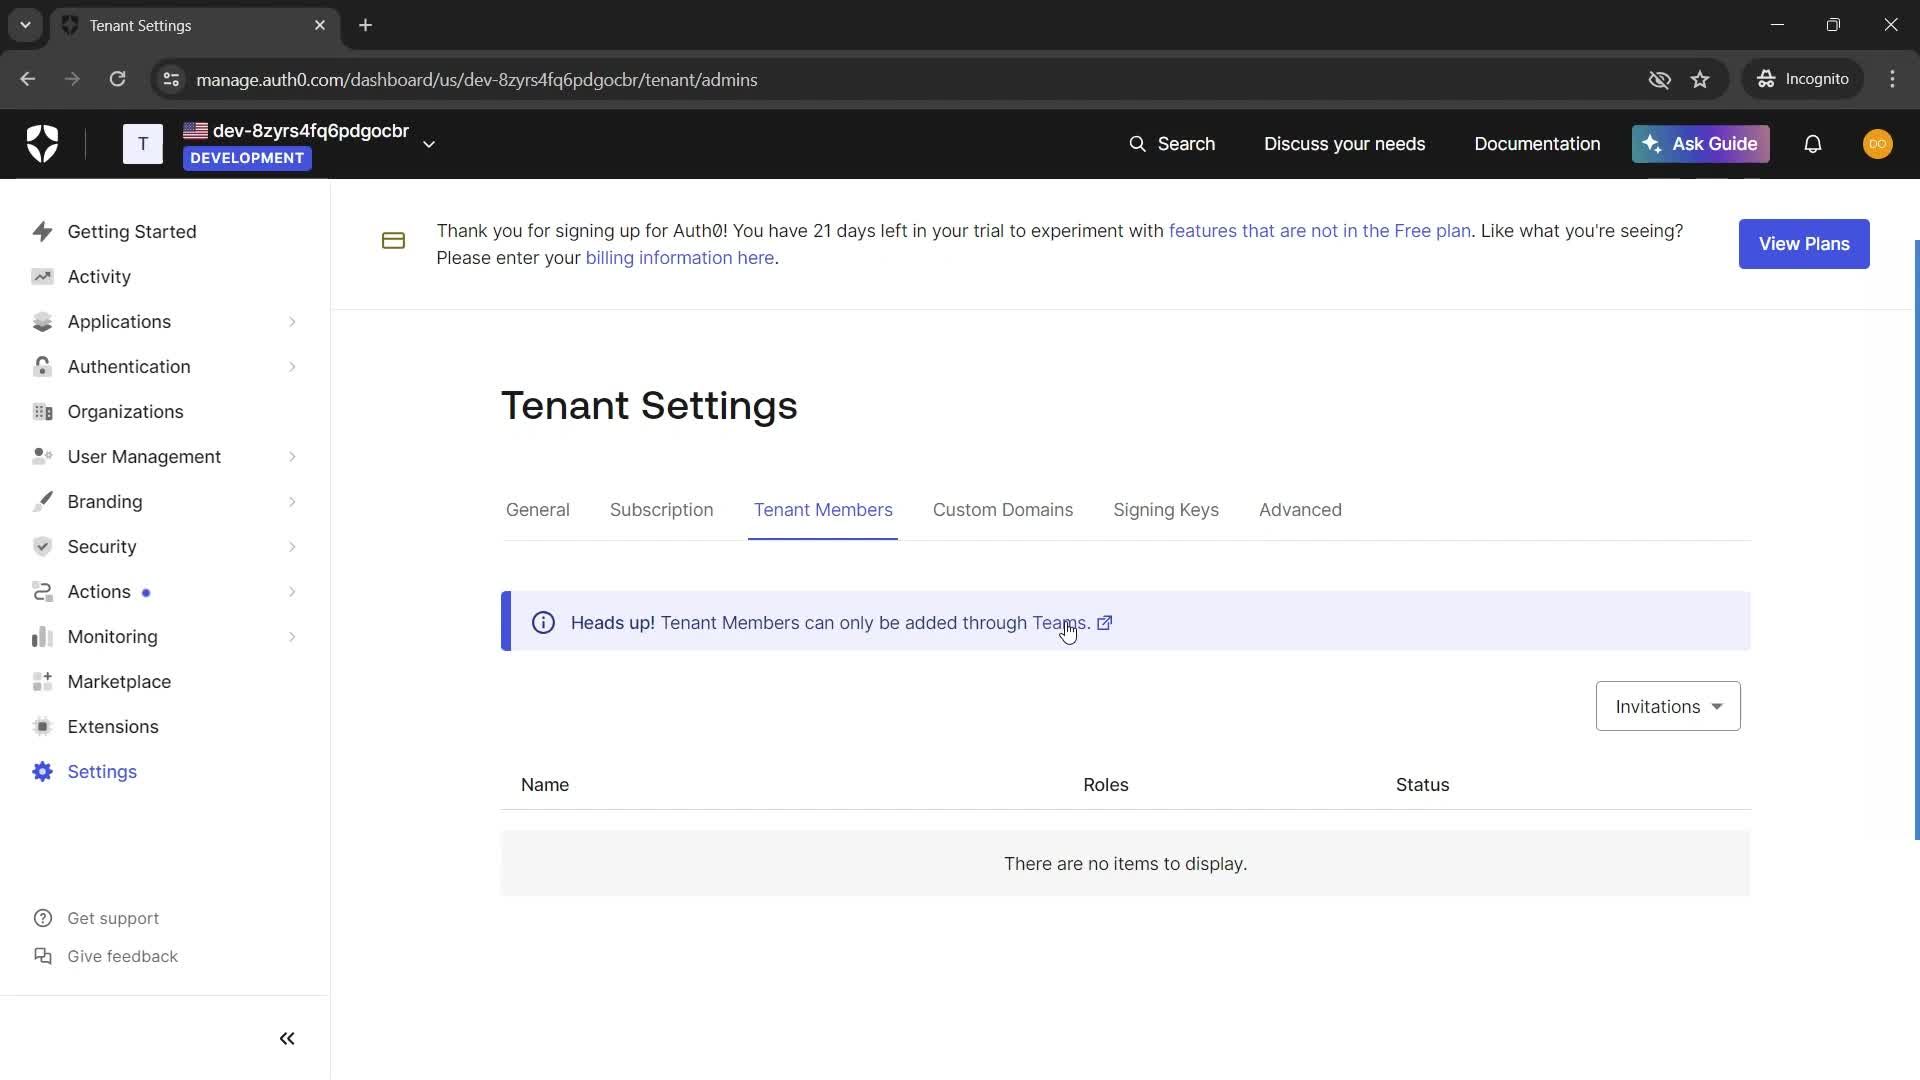This screenshot has width=1920, height=1080.
Task: Expand the Actions submenu chevron
Action: (292, 592)
